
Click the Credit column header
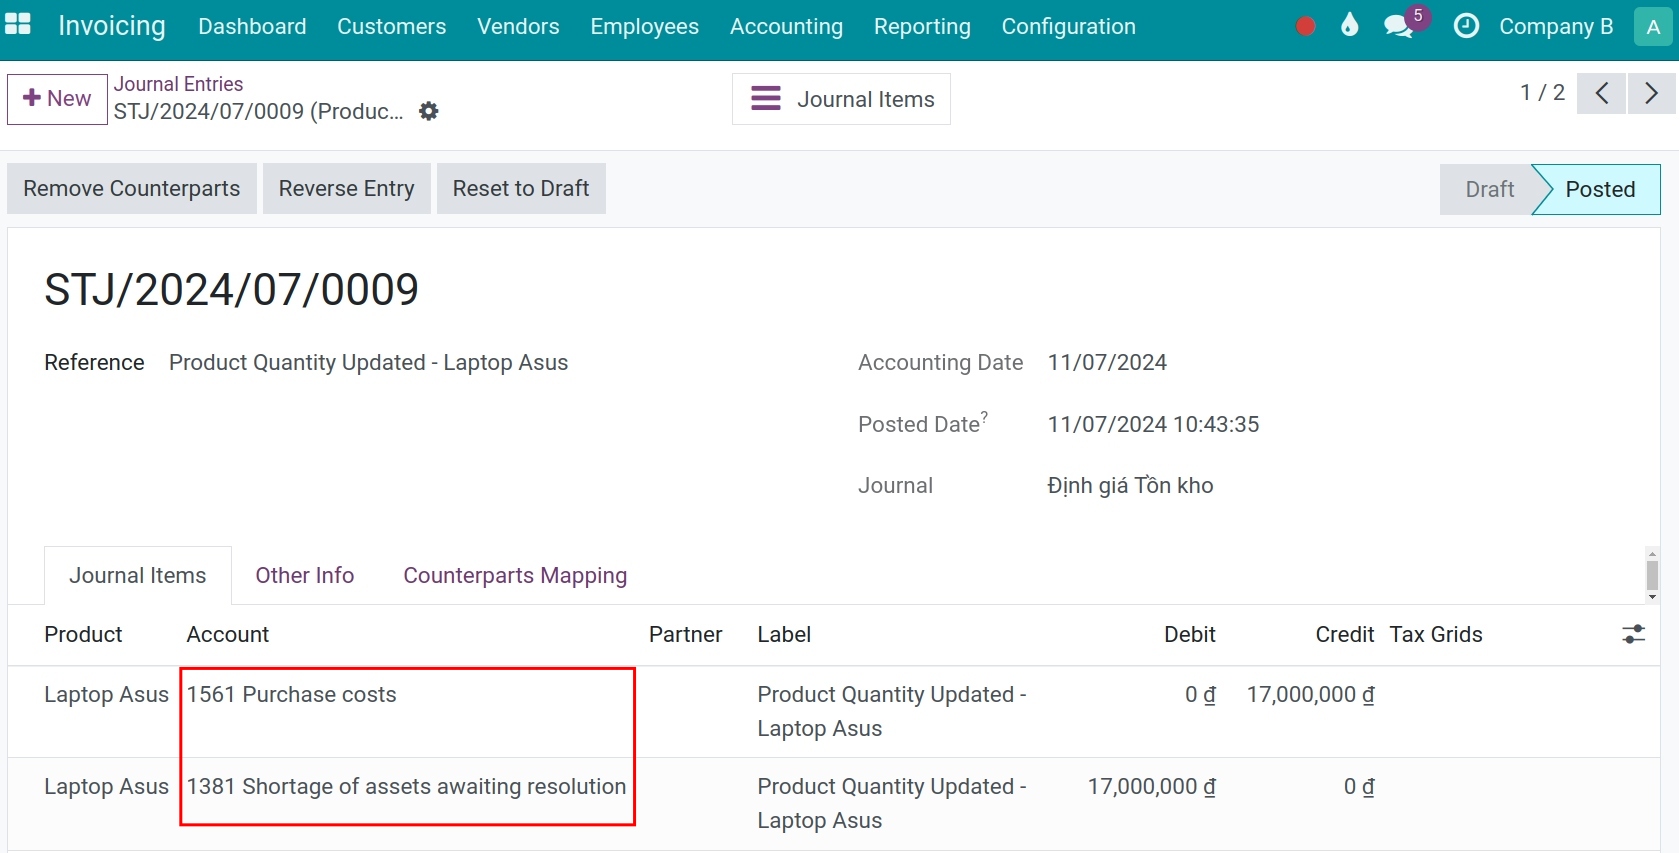click(1345, 634)
